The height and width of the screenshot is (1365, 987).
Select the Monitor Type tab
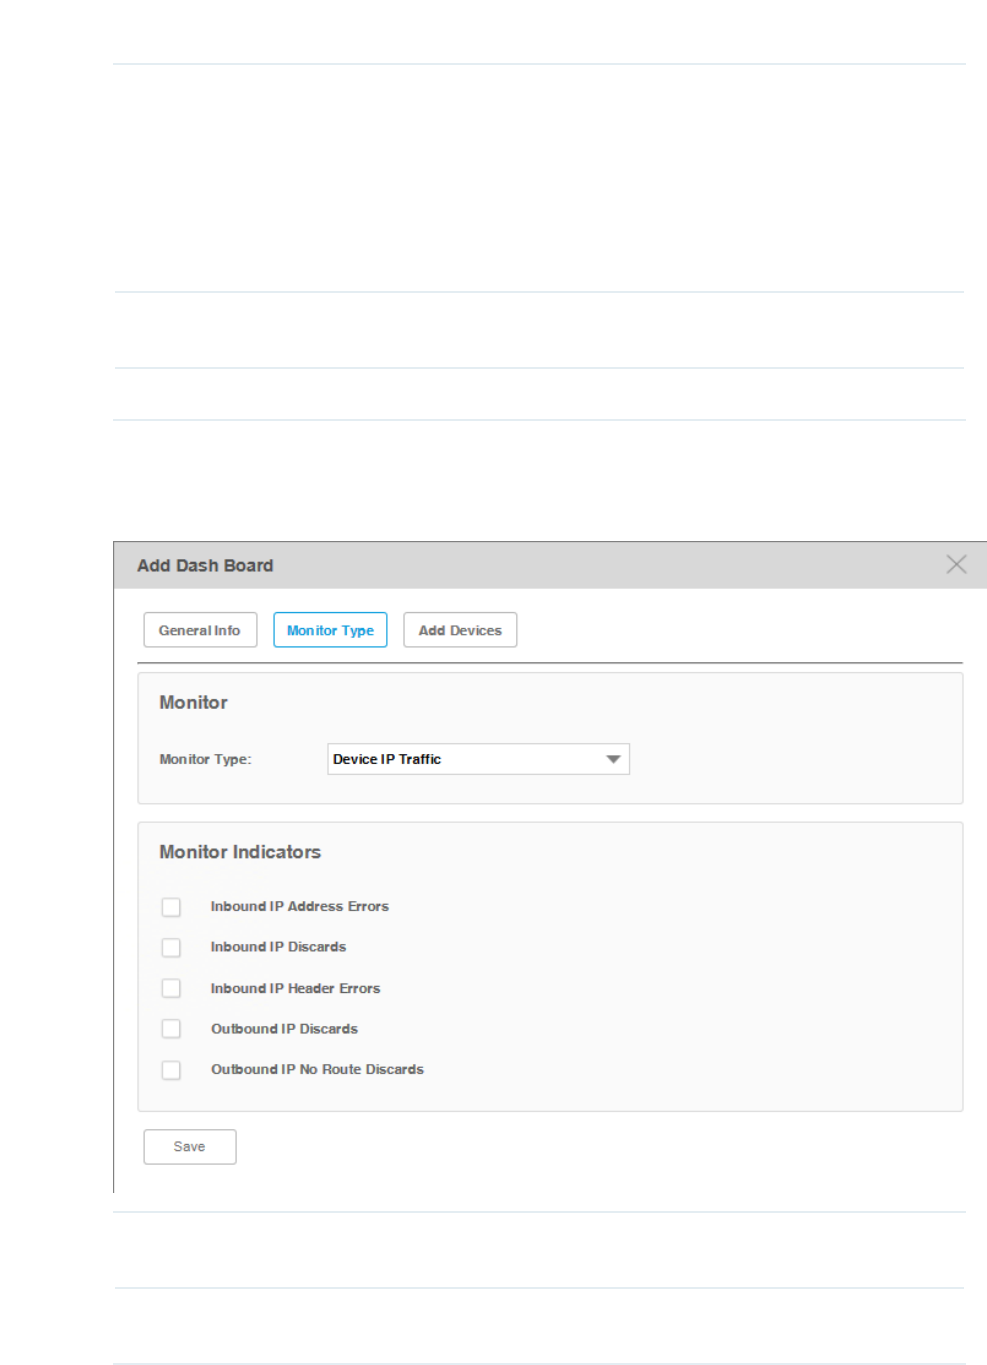click(330, 630)
